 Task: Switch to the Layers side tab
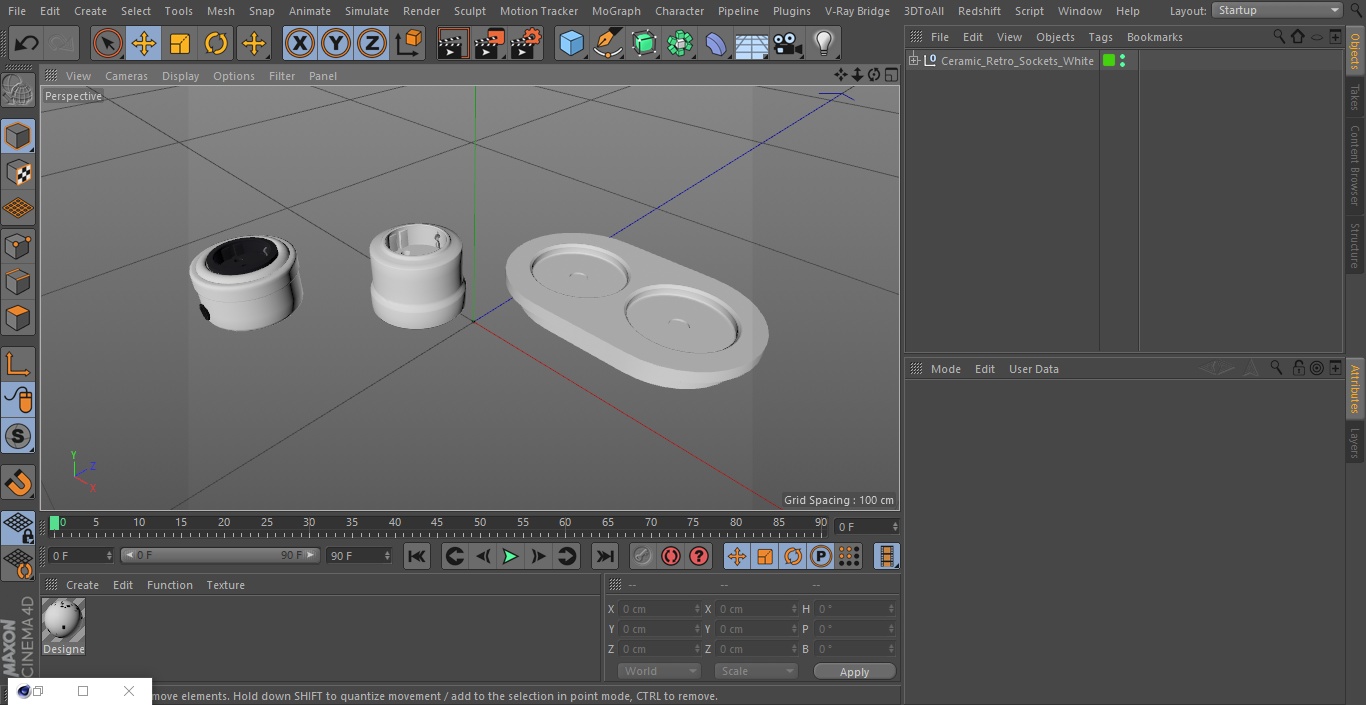[1355, 442]
